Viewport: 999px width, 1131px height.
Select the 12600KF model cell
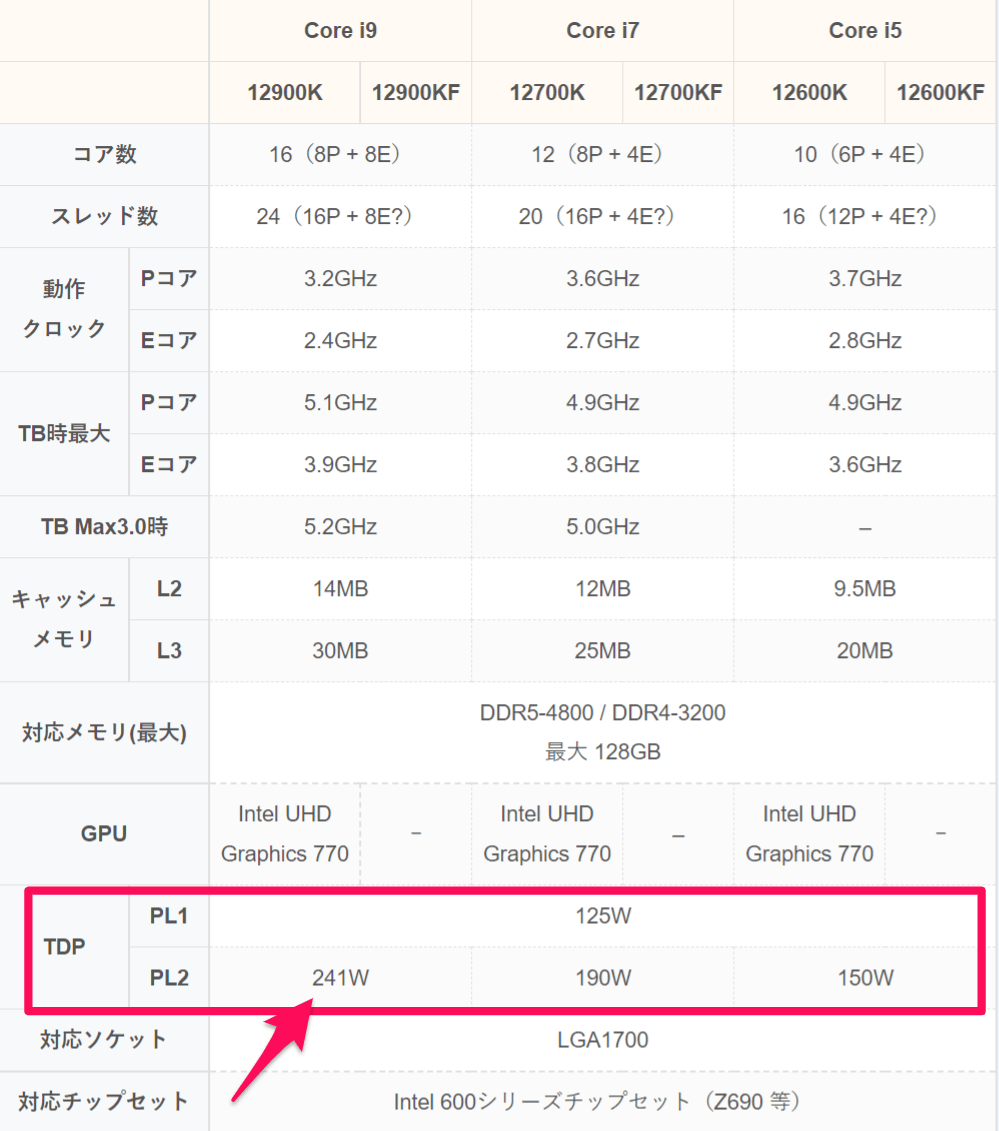click(941, 92)
